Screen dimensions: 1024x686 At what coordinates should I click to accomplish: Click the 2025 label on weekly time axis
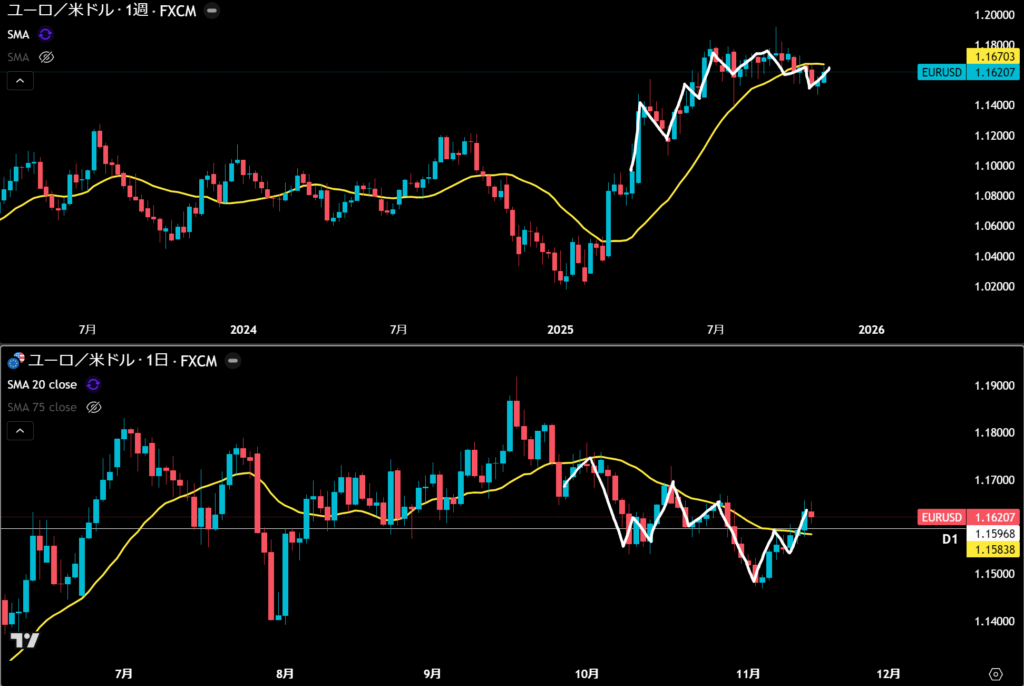coord(559,330)
